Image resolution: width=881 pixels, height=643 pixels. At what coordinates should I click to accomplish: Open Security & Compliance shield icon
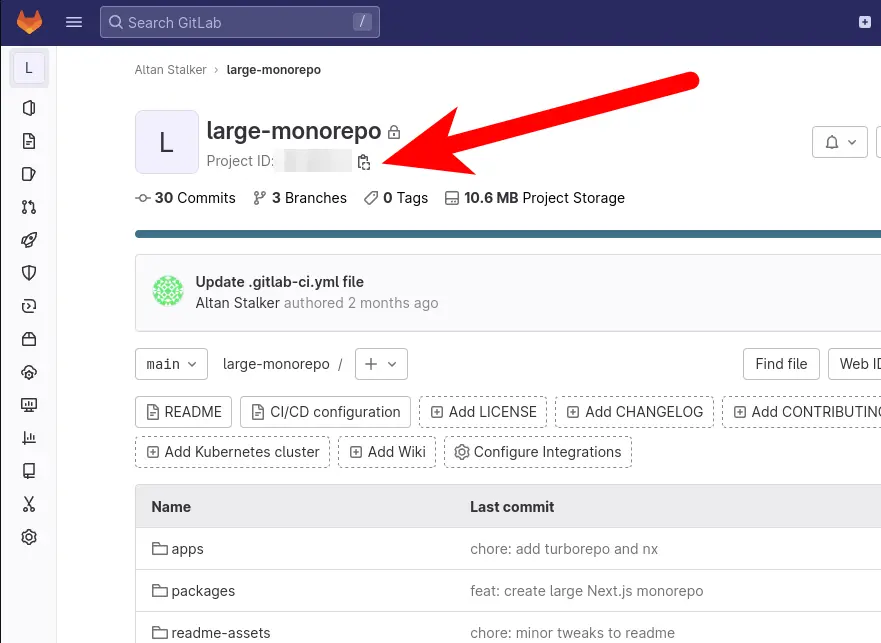point(28,272)
